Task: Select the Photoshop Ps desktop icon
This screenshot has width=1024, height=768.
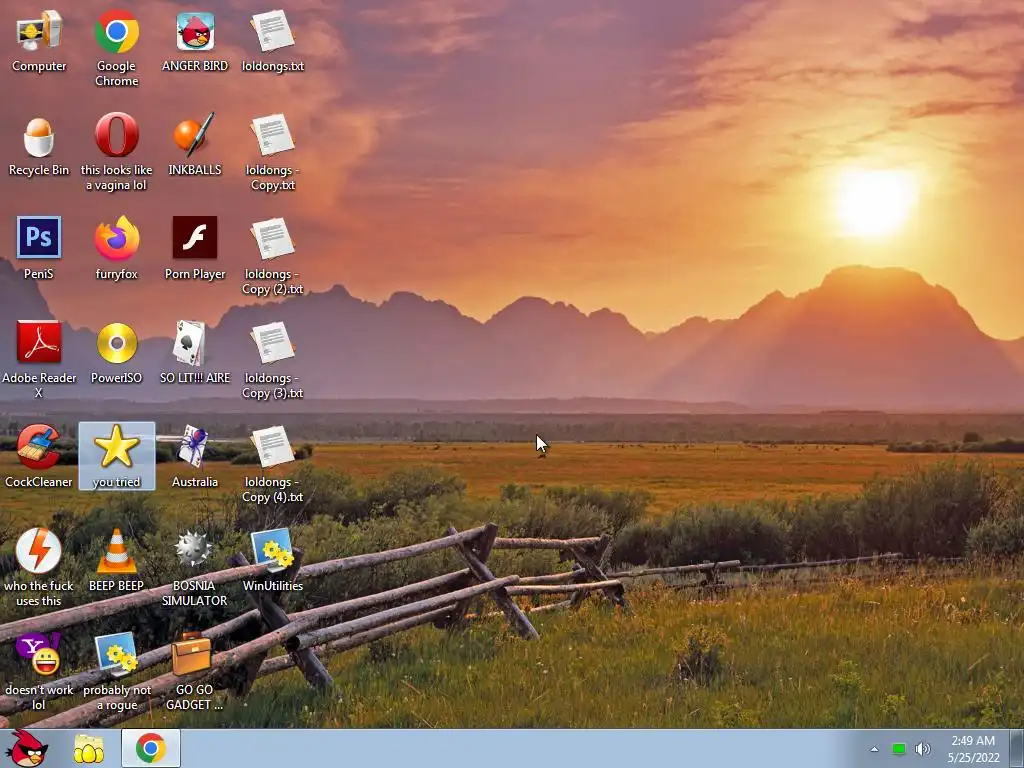Action: click(39, 249)
